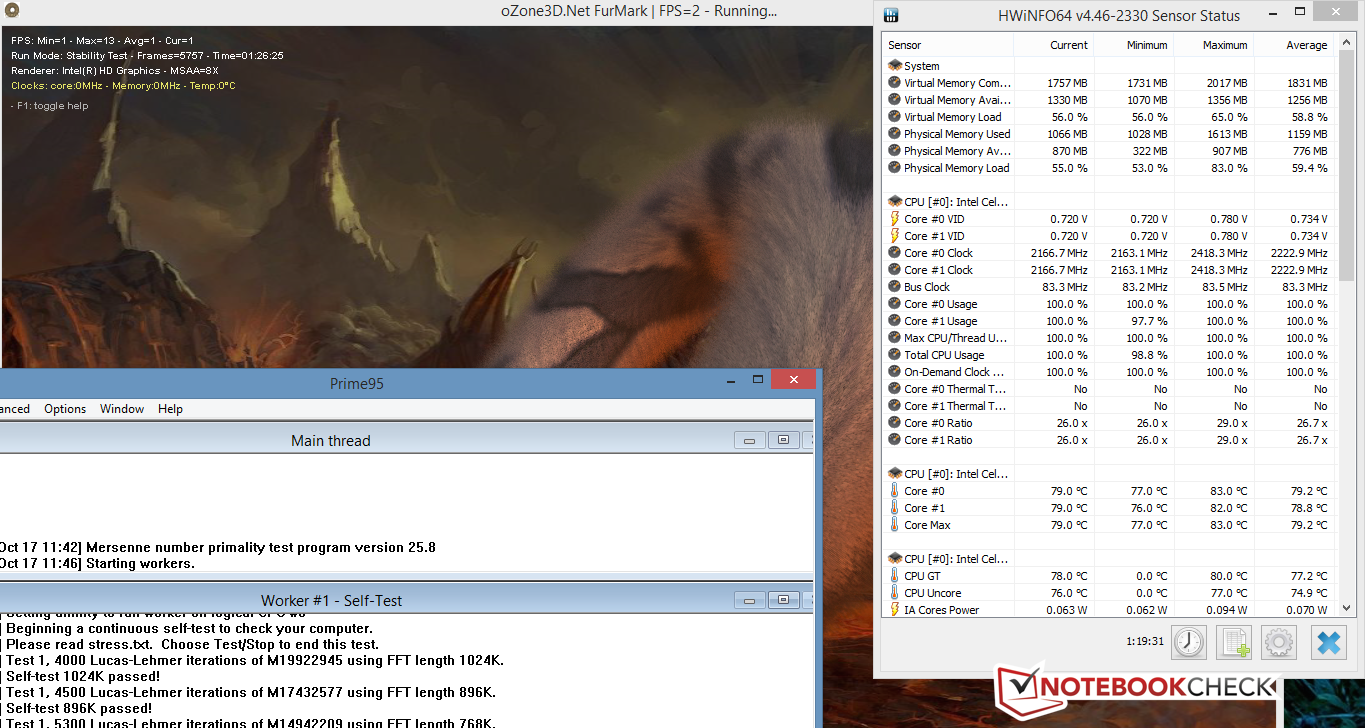1365x728 pixels.
Task: Click the 97.7 % minimum for Core #1 Usage
Action: [1147, 321]
